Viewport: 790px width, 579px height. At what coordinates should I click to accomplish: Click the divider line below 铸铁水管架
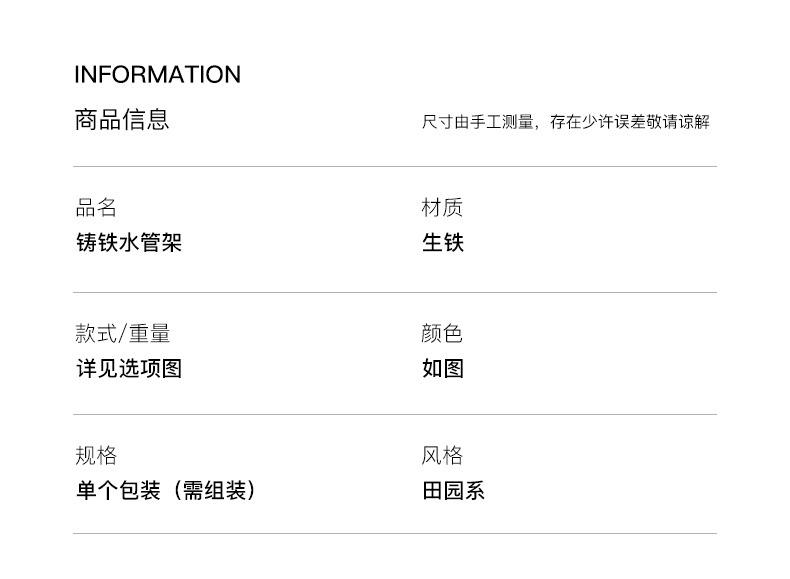[x=395, y=292]
